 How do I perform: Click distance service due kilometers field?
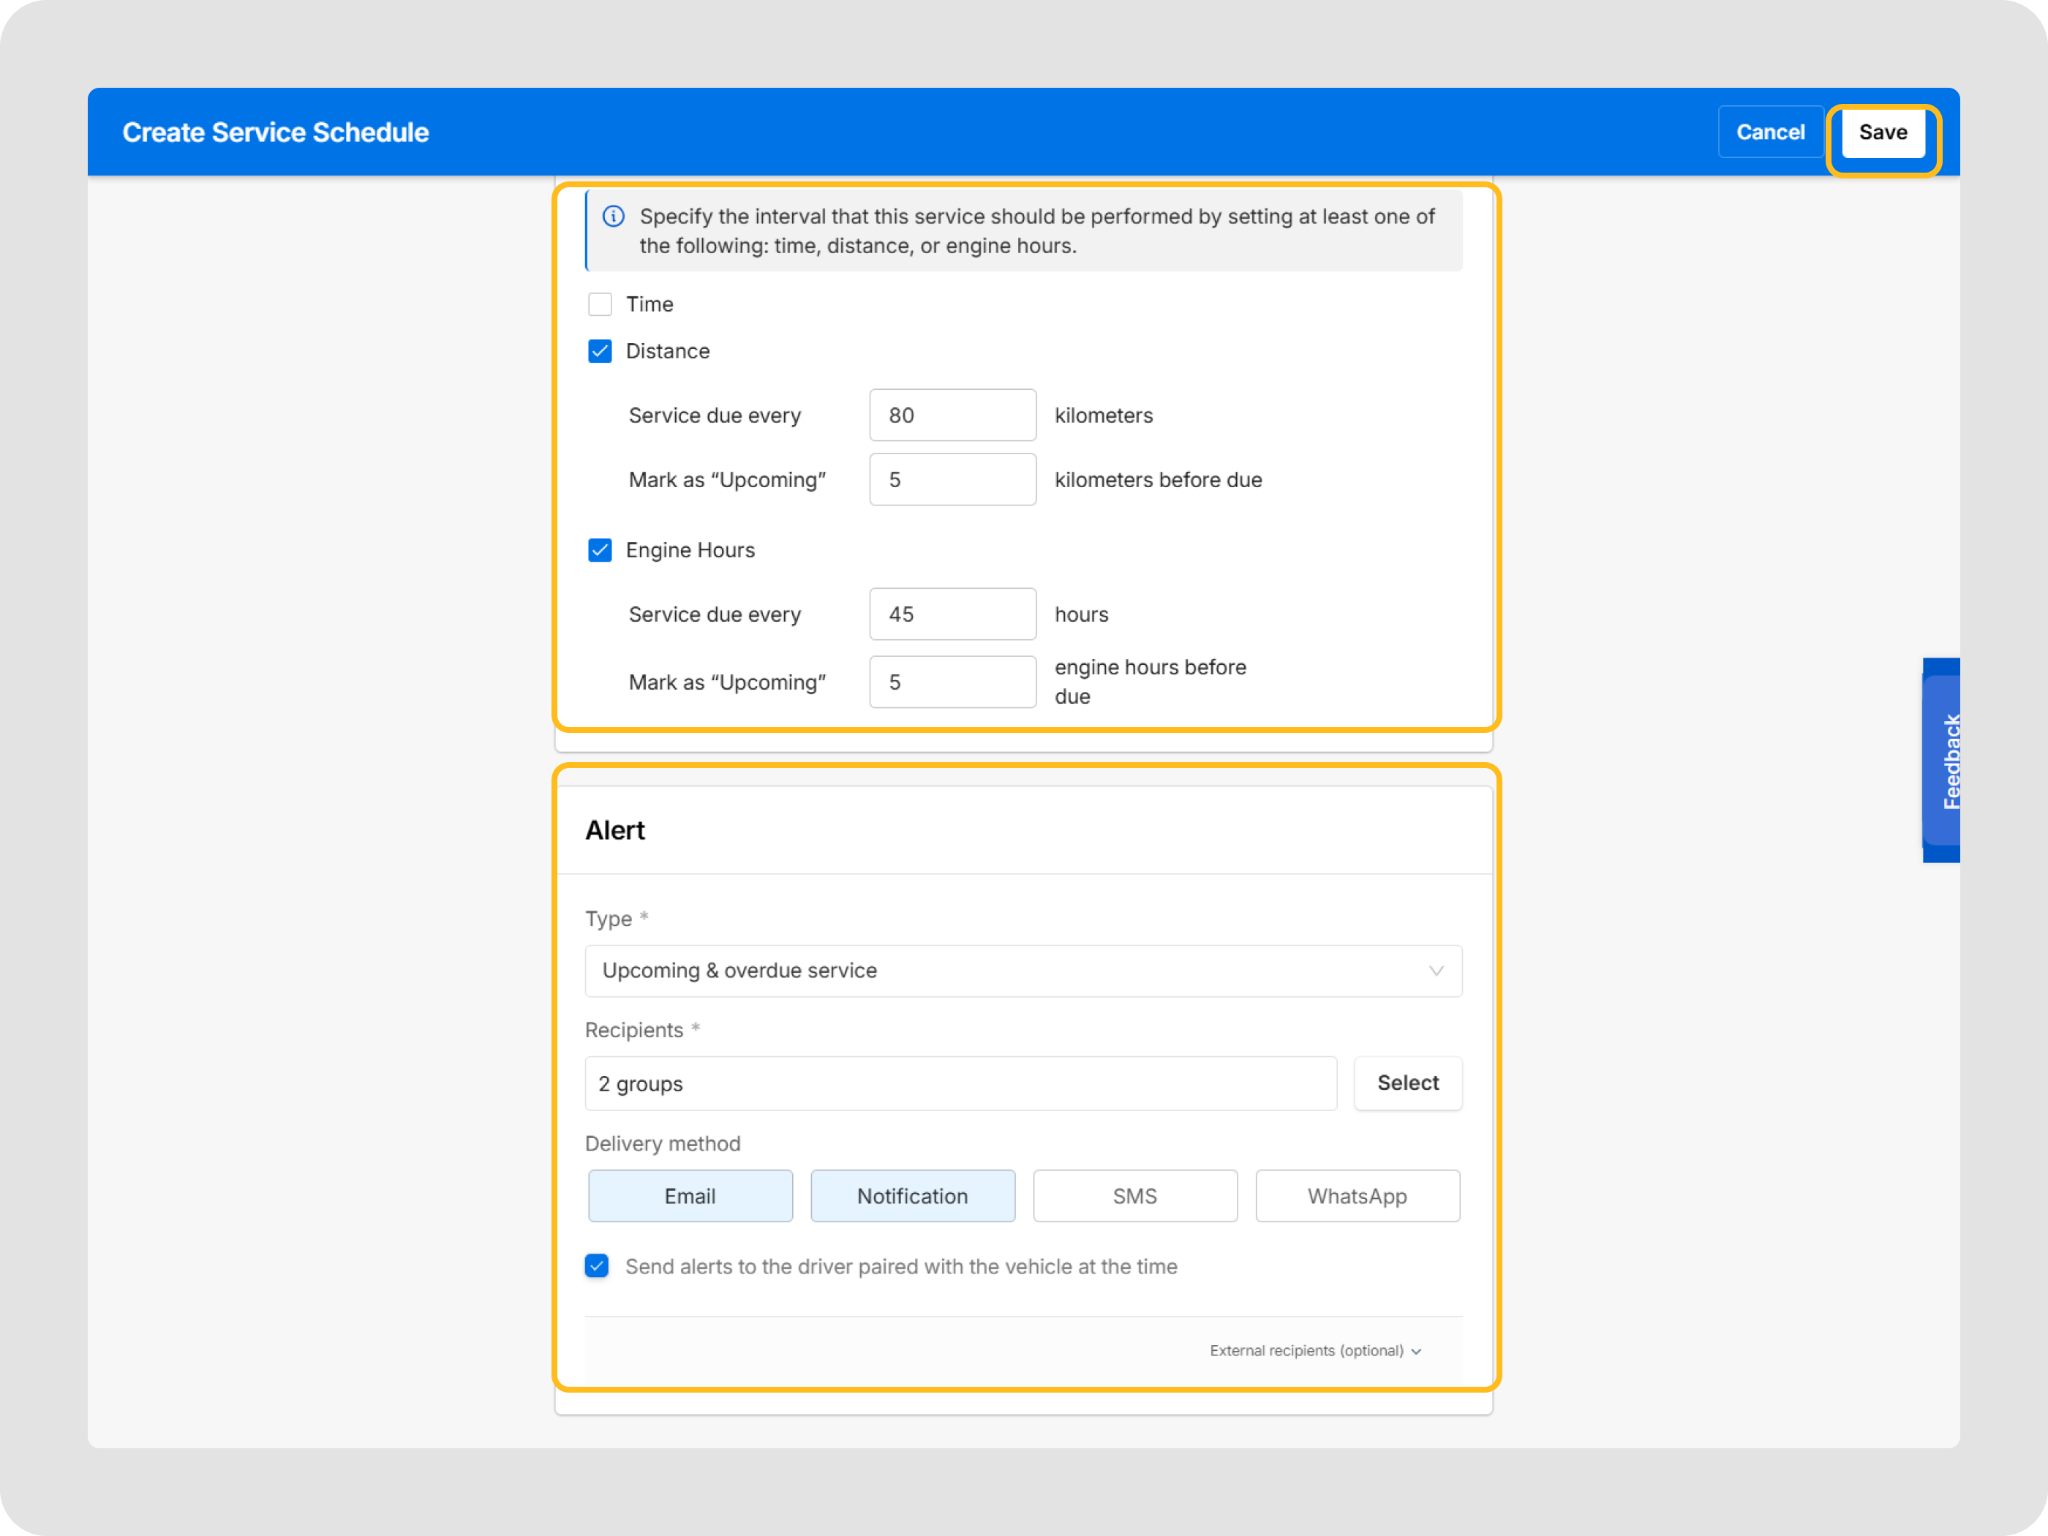[952, 415]
